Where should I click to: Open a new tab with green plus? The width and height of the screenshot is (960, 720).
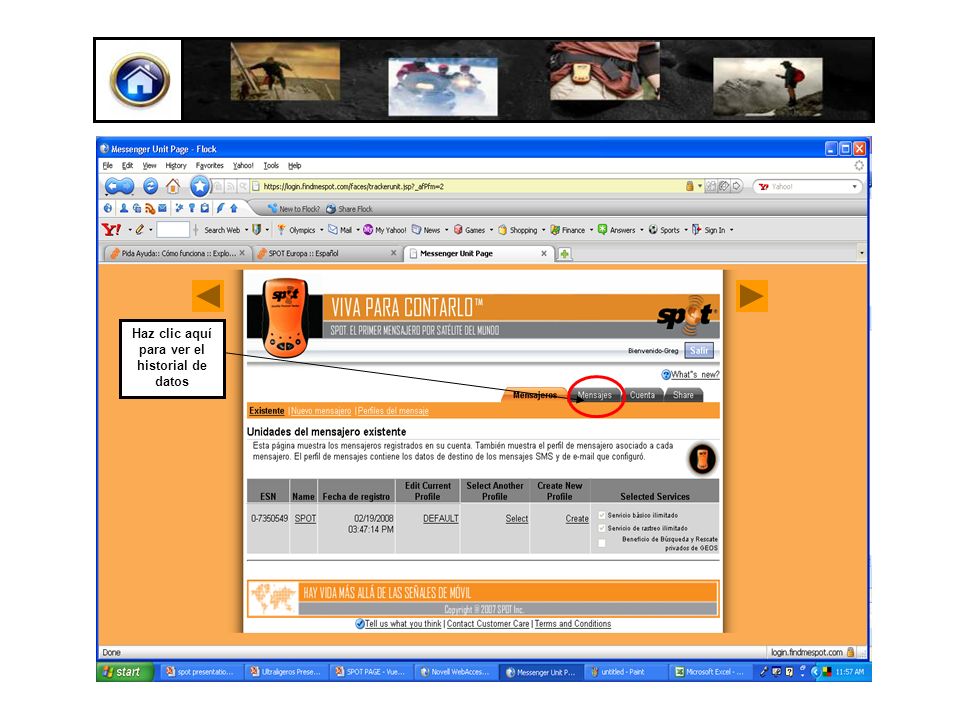tap(564, 253)
